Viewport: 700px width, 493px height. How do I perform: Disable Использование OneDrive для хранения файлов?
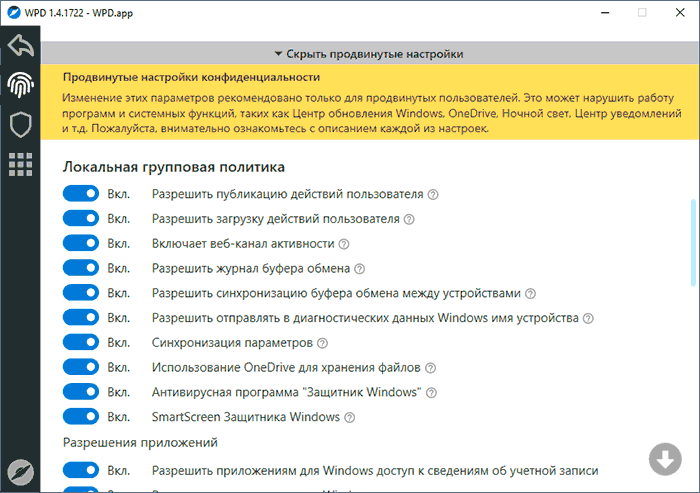80,367
